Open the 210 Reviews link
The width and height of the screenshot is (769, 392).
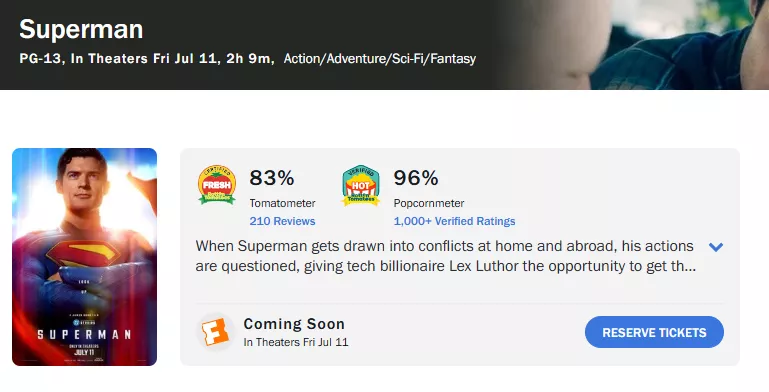point(282,221)
